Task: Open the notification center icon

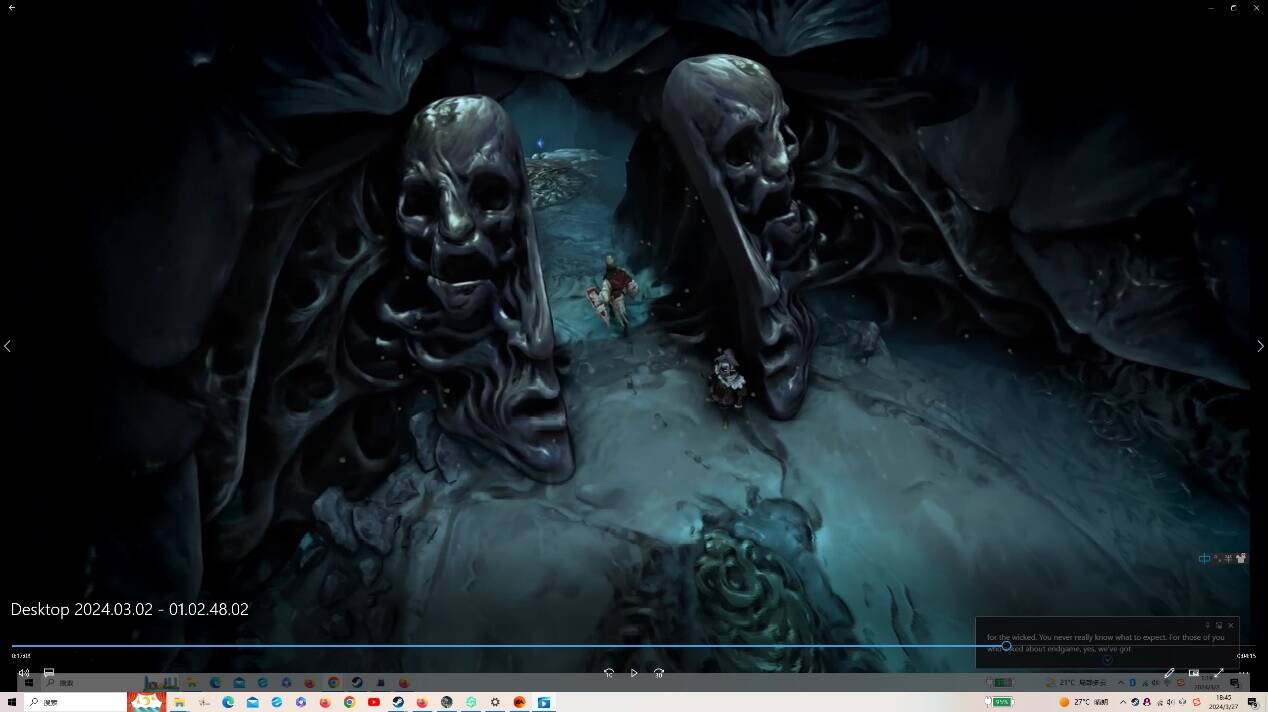Action: pos(1253,702)
